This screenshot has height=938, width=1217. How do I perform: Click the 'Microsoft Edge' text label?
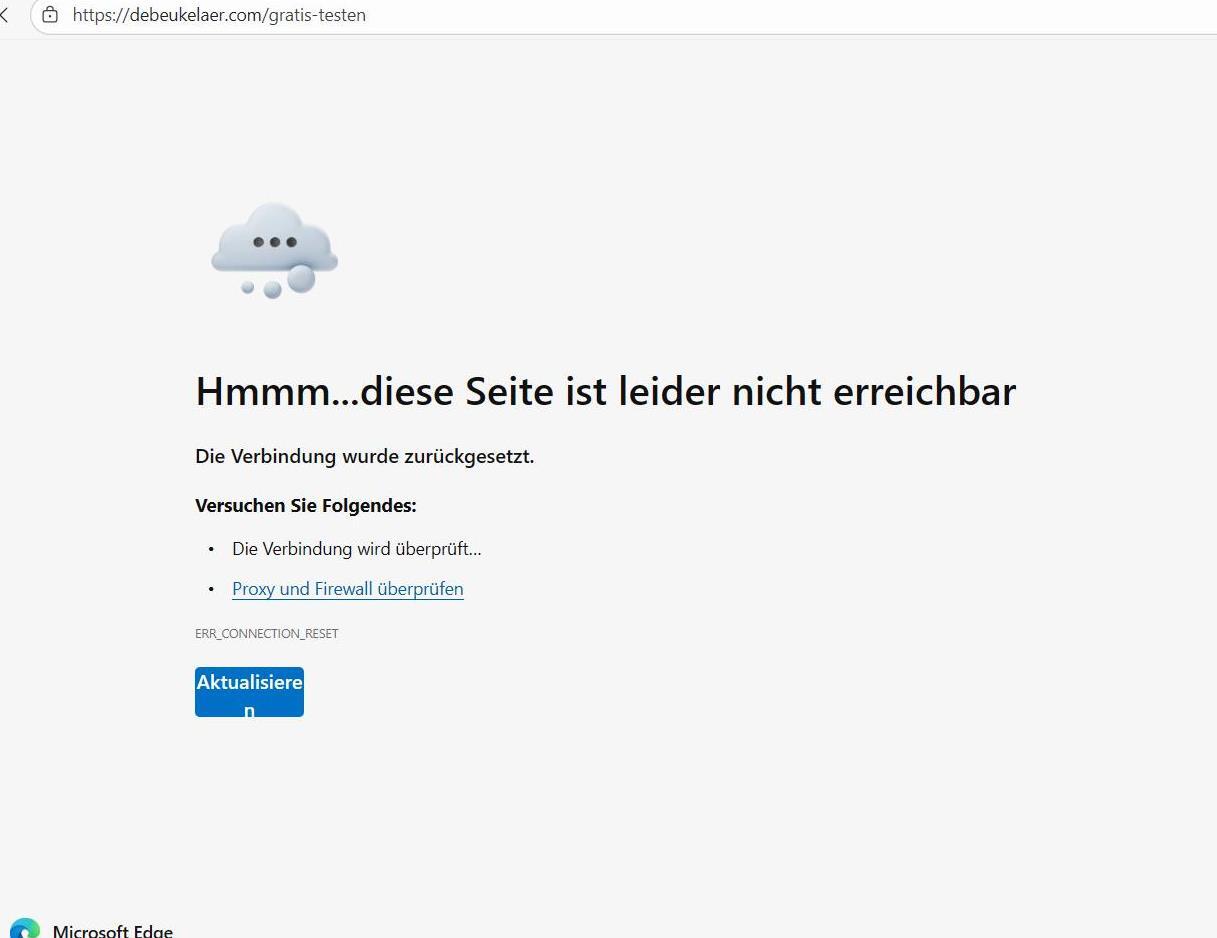coord(112,931)
